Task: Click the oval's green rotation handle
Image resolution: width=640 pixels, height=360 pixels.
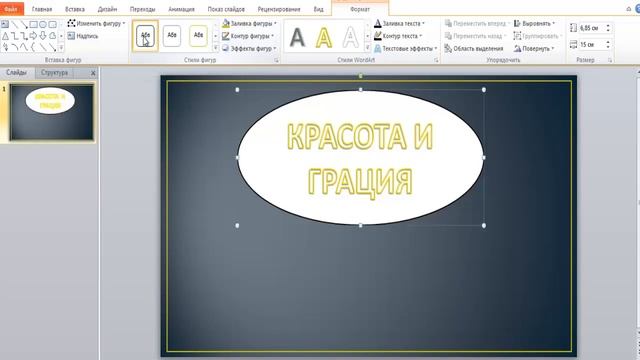Action: click(360, 76)
